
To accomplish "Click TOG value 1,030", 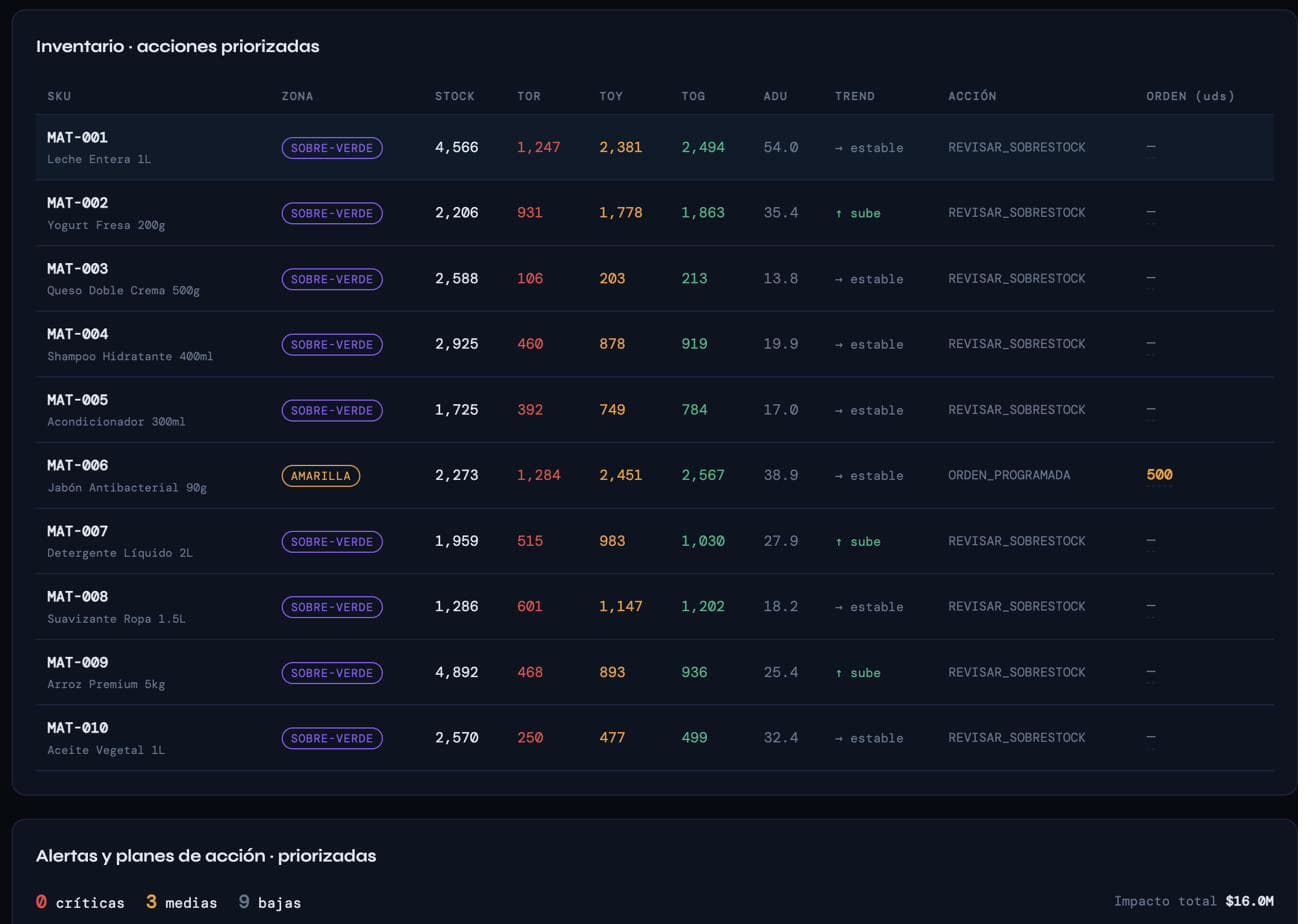I will click(x=703, y=541).
